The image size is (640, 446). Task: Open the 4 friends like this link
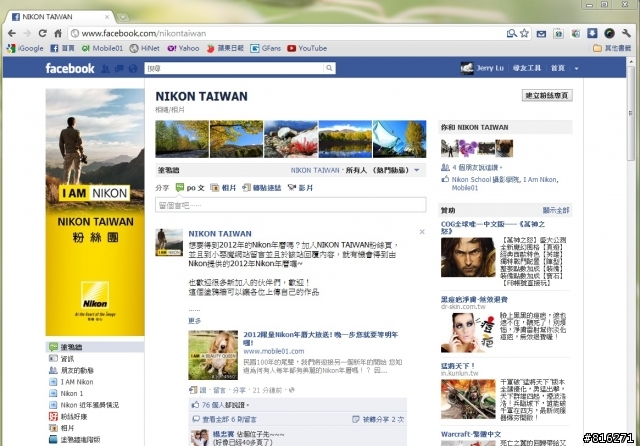476,167
